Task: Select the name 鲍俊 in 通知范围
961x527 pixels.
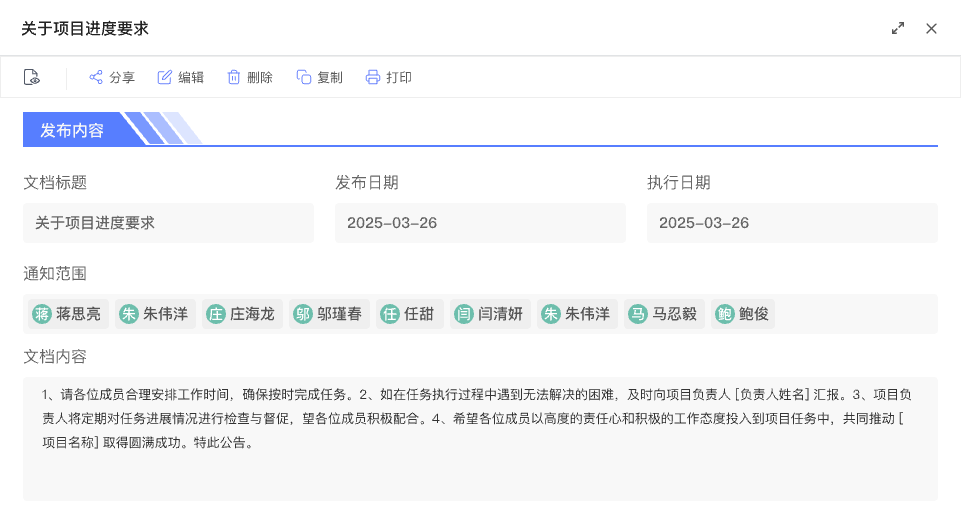Action: click(x=754, y=314)
